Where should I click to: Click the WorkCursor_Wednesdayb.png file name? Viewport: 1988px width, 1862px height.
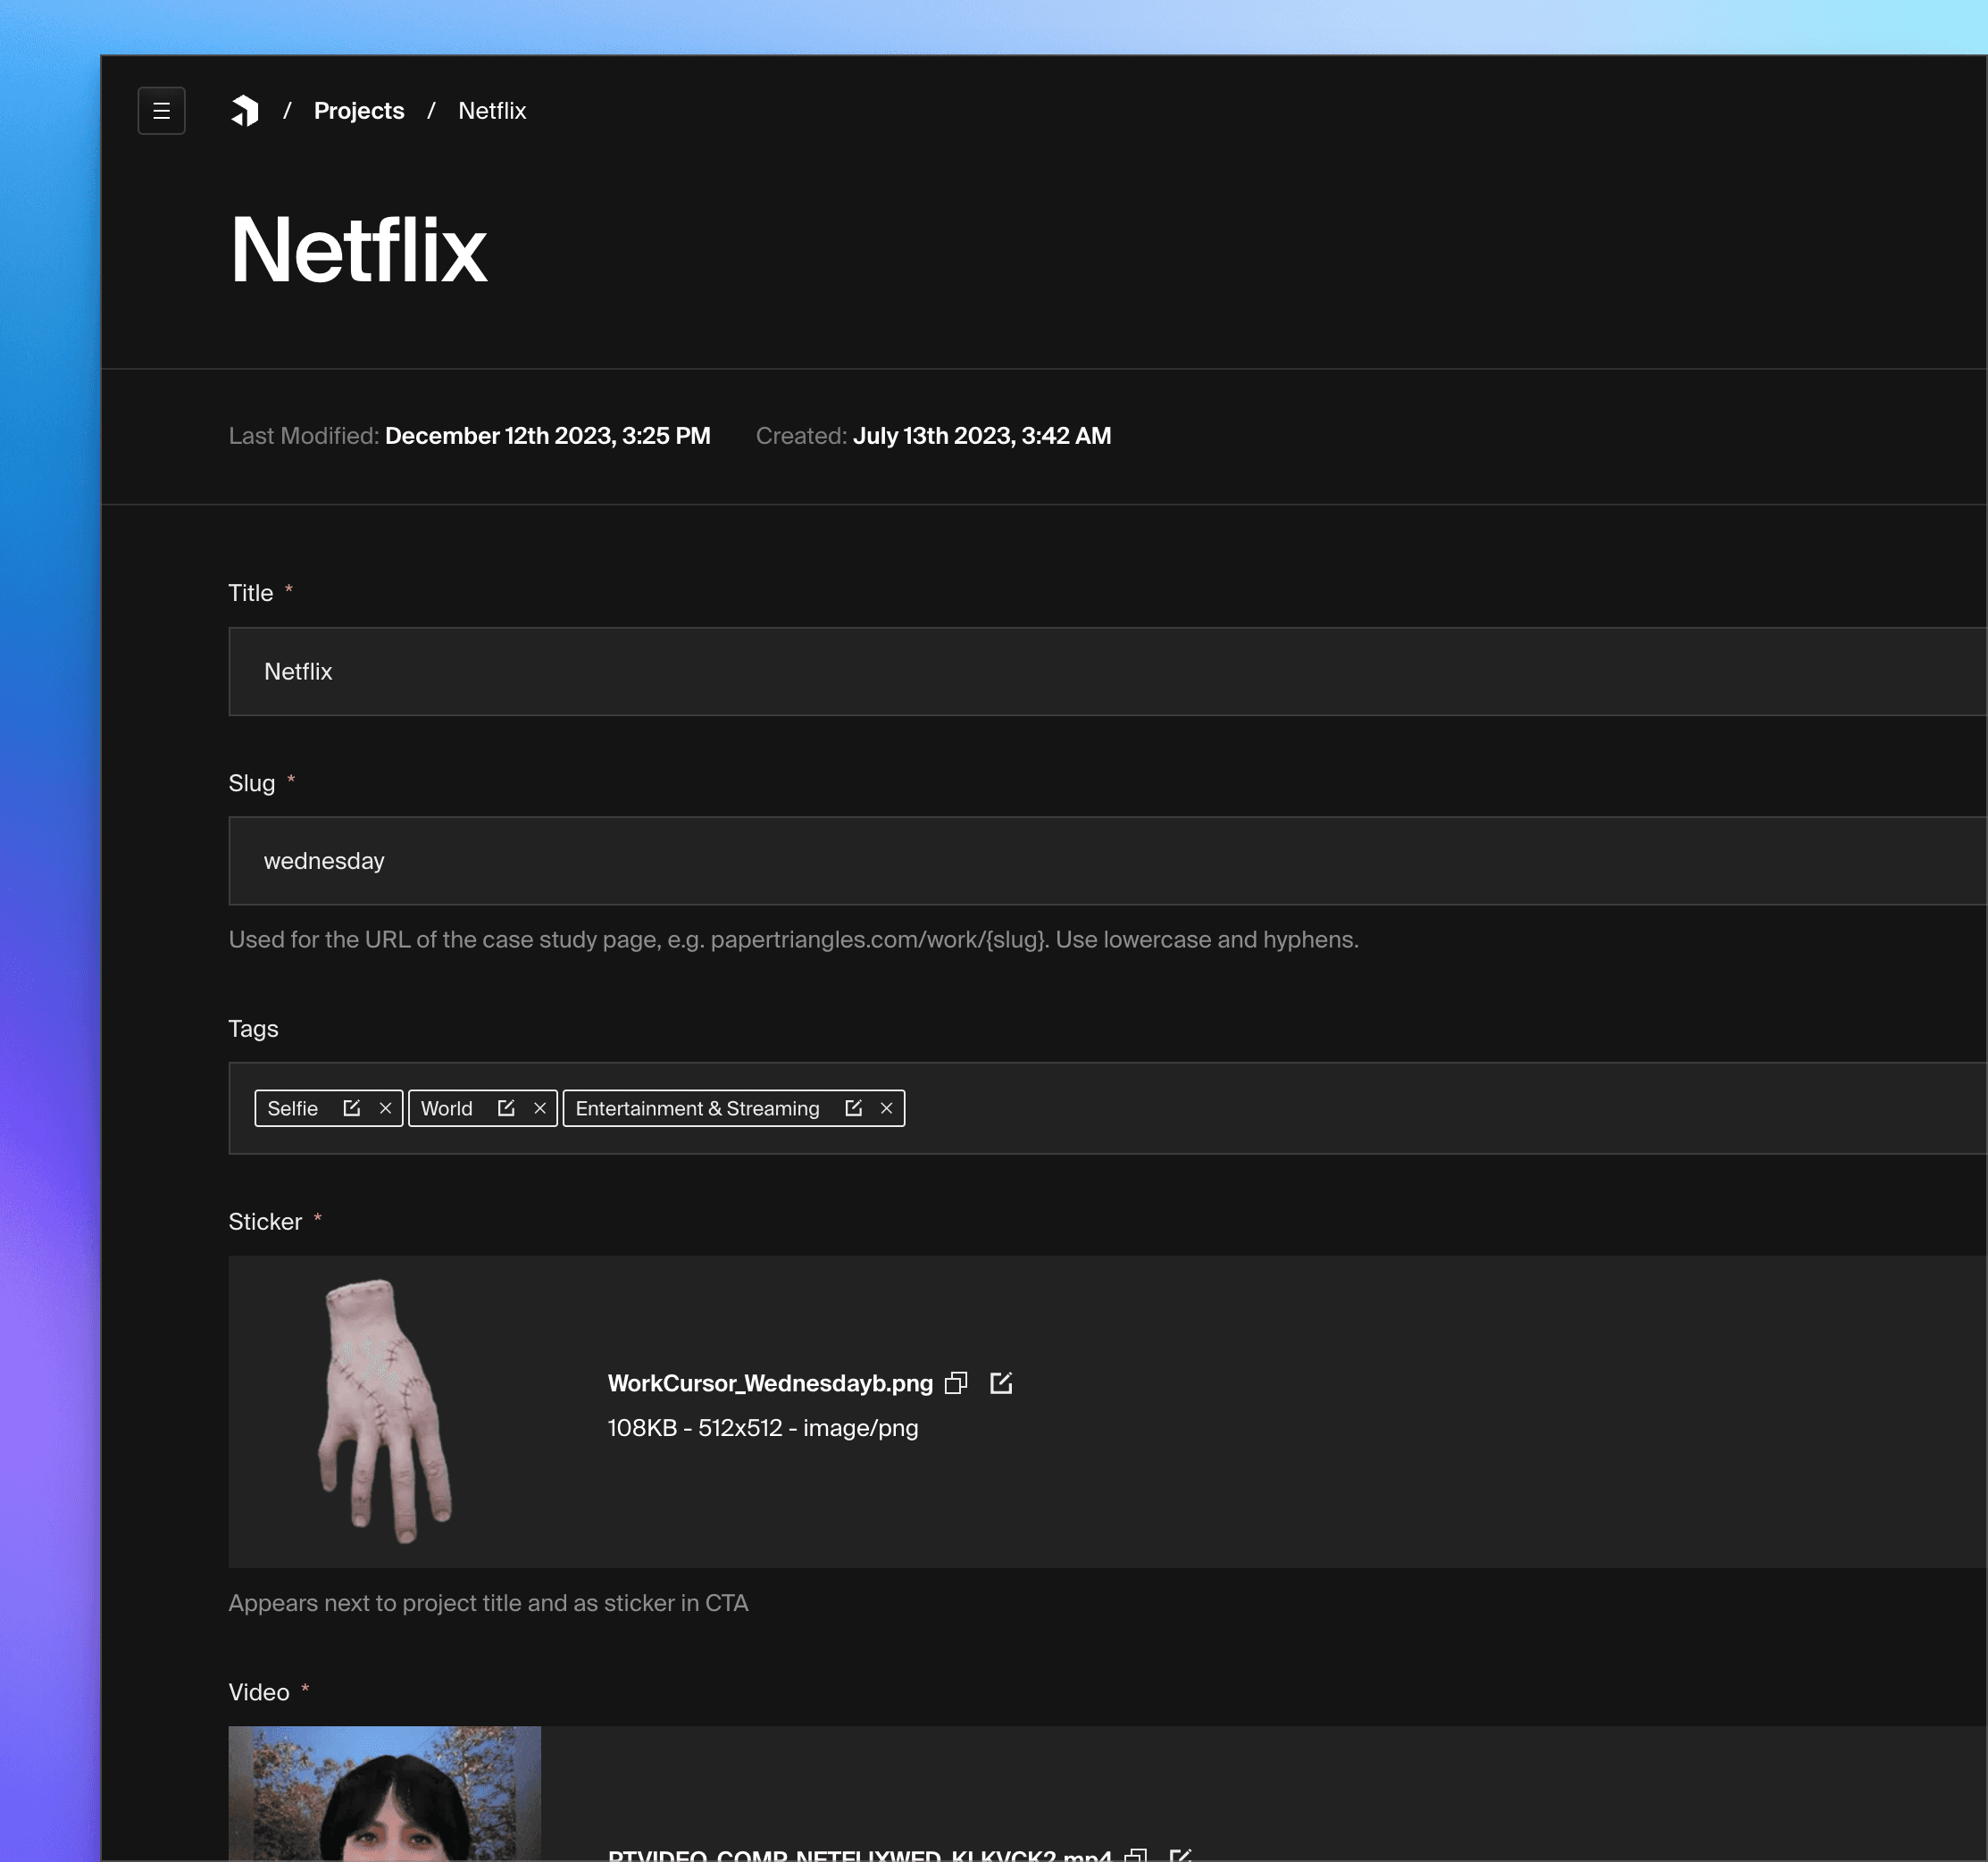click(x=770, y=1383)
